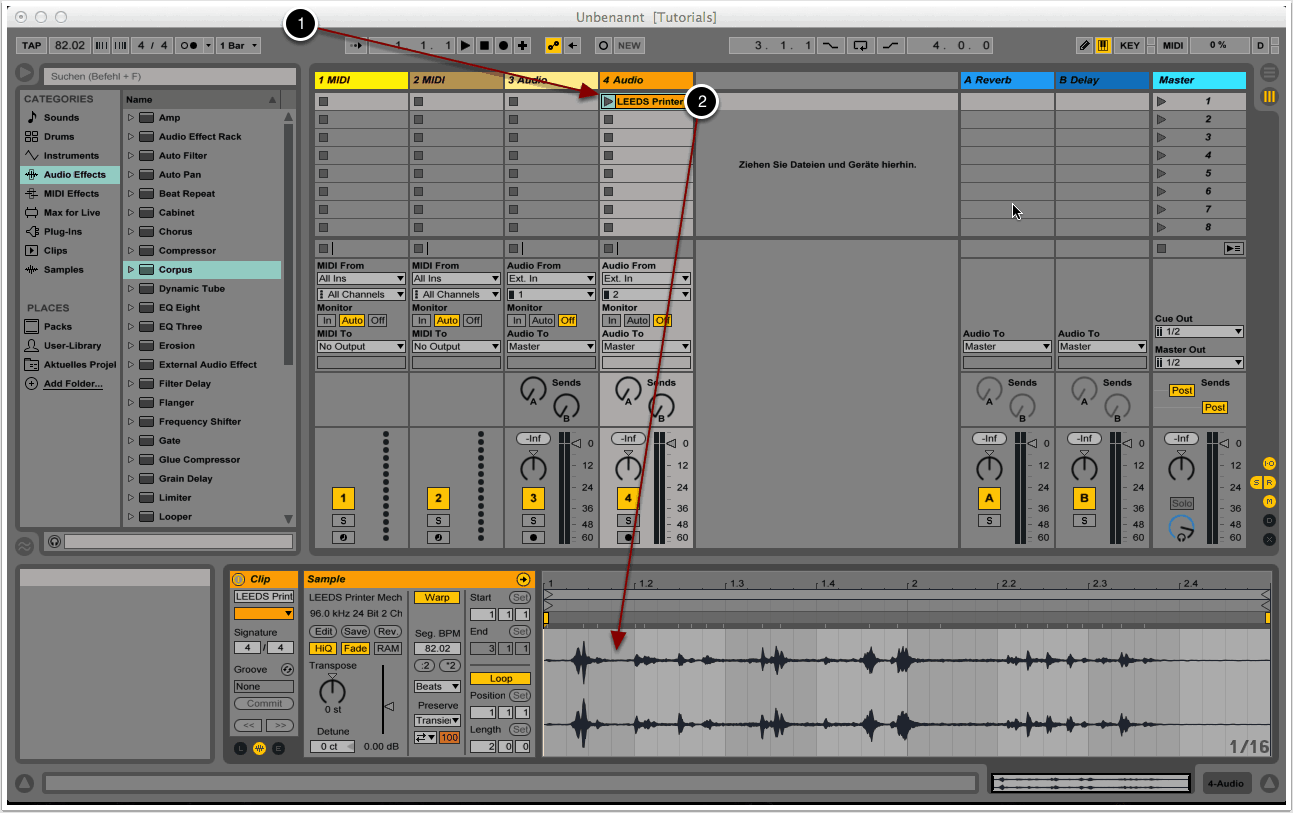Screen dimensions: 1293x813
Task: Select Audio Effects category
Action: coord(74,174)
